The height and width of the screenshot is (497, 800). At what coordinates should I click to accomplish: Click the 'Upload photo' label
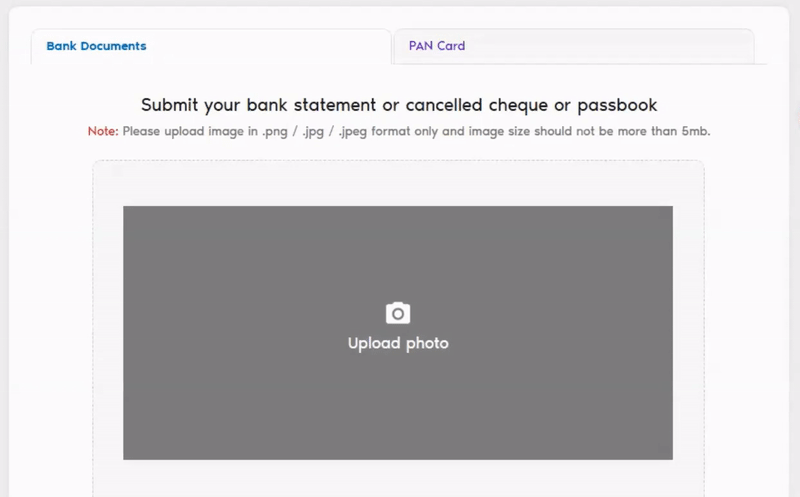[398, 343]
